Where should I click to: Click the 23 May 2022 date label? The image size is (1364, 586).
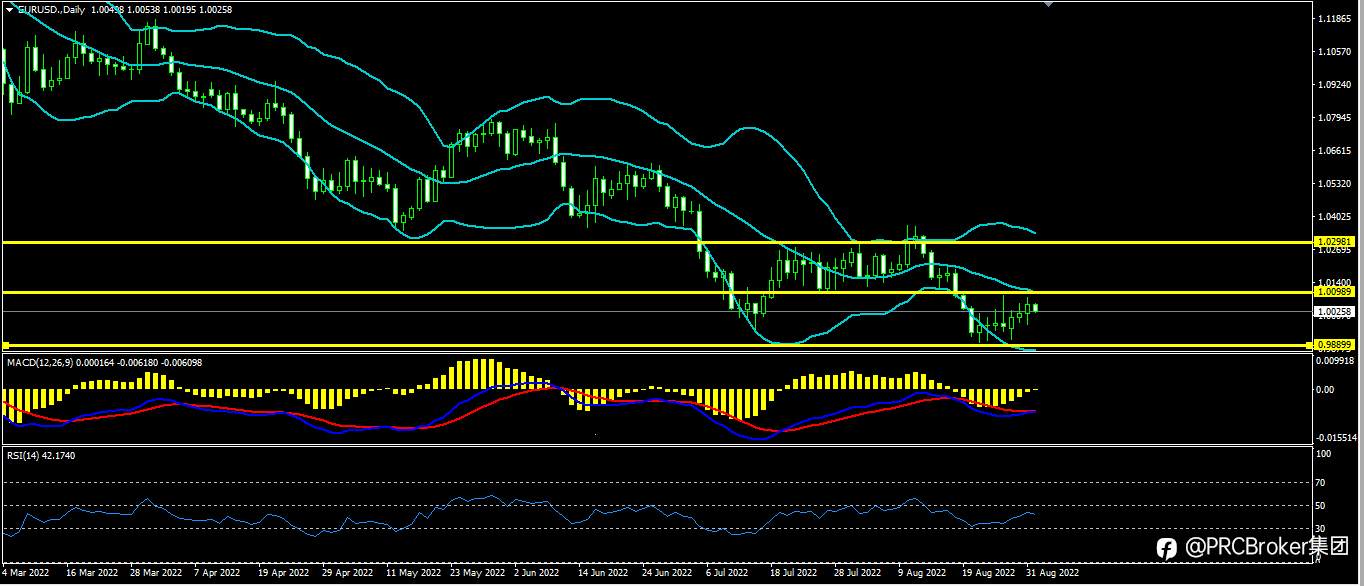point(477,573)
